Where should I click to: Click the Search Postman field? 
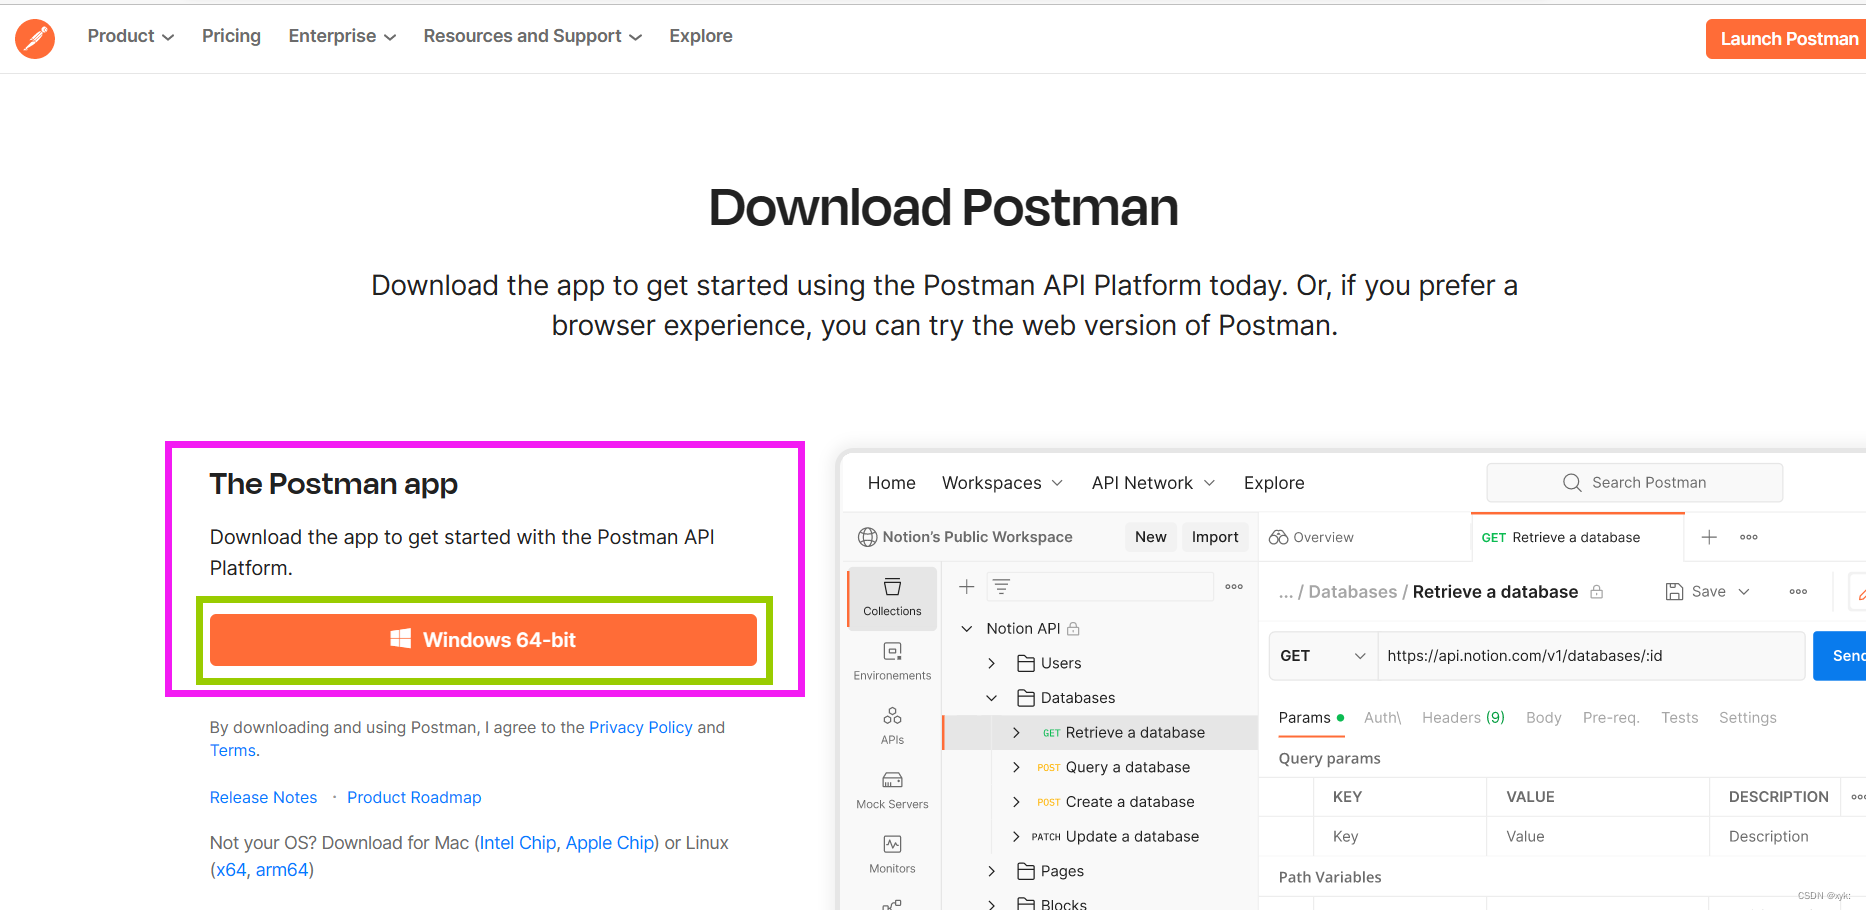(1635, 483)
